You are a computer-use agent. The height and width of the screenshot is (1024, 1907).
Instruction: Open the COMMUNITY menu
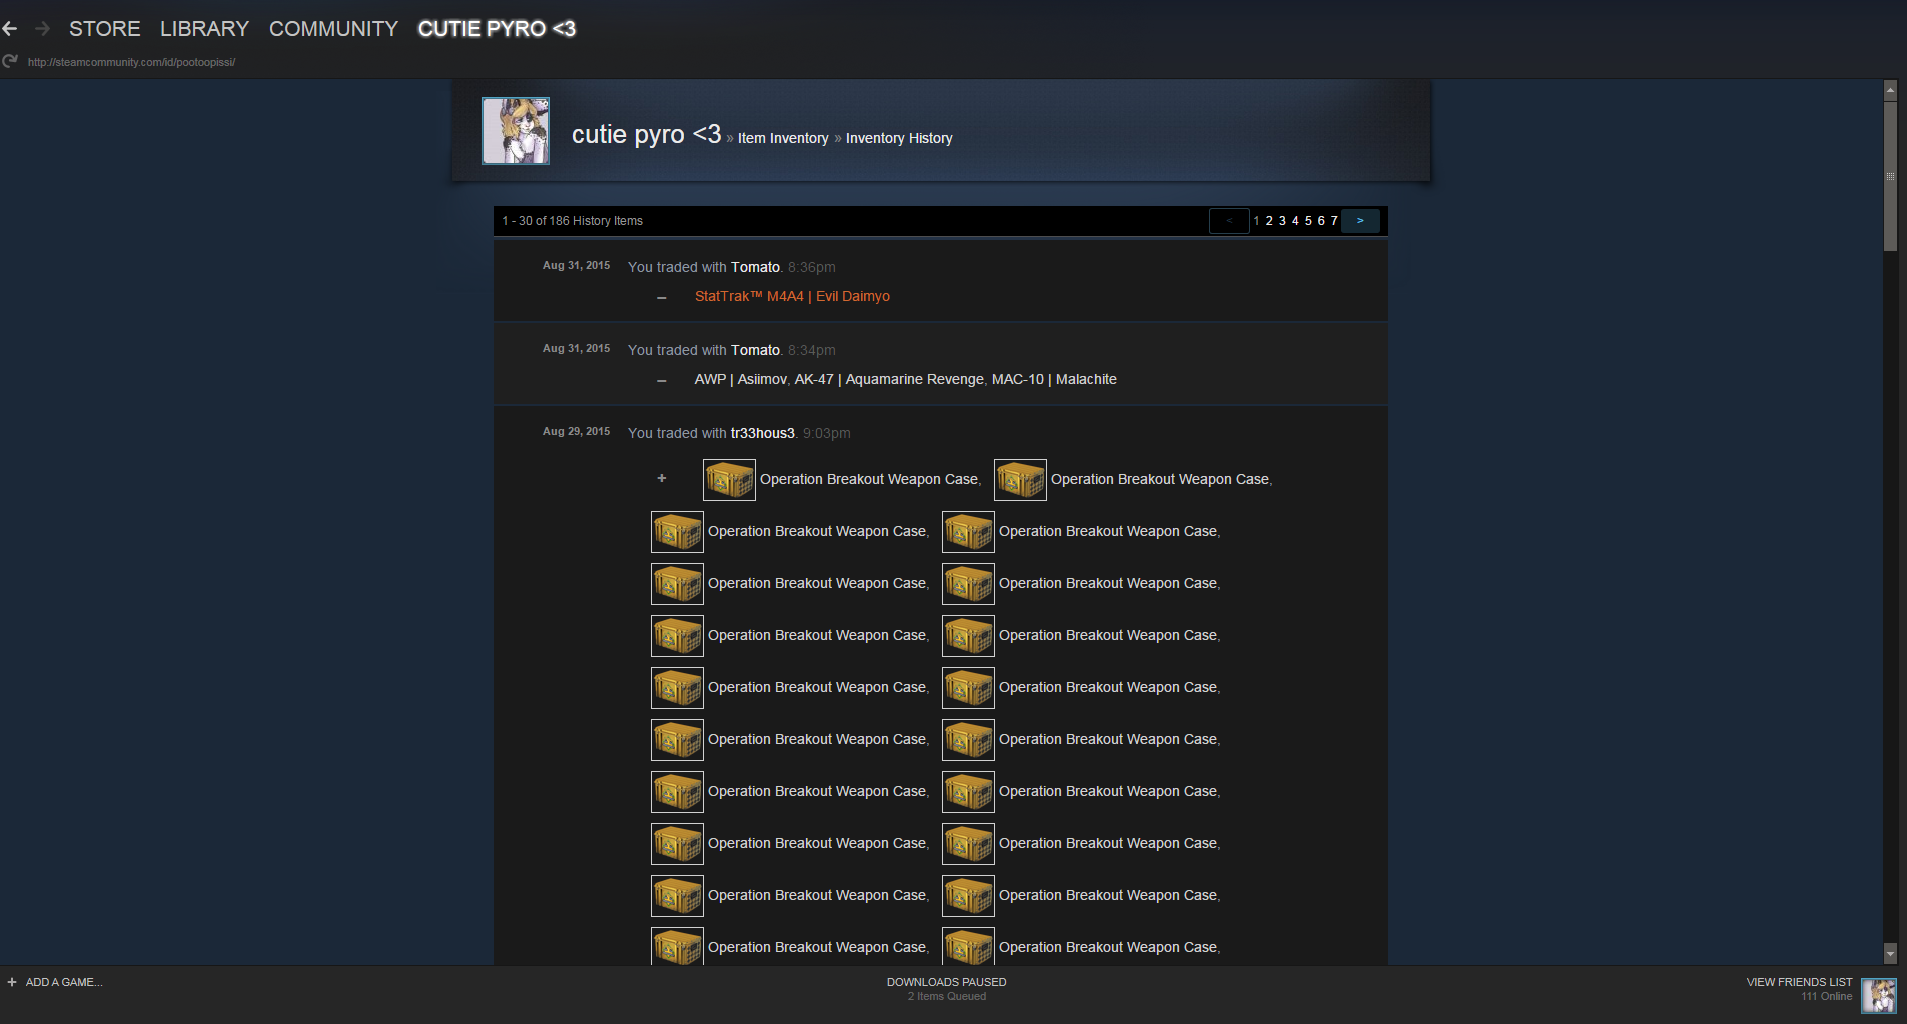(x=333, y=29)
